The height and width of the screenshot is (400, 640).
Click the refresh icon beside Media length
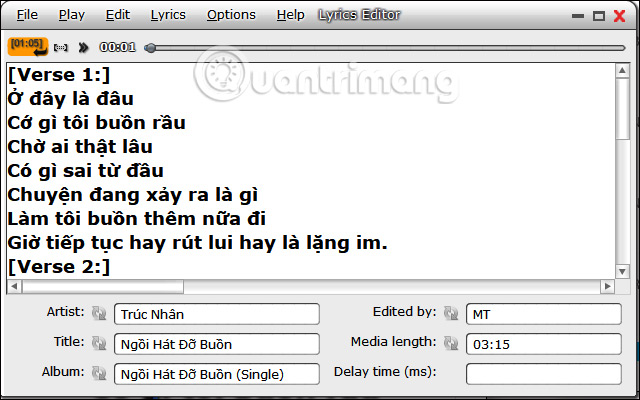coord(451,343)
